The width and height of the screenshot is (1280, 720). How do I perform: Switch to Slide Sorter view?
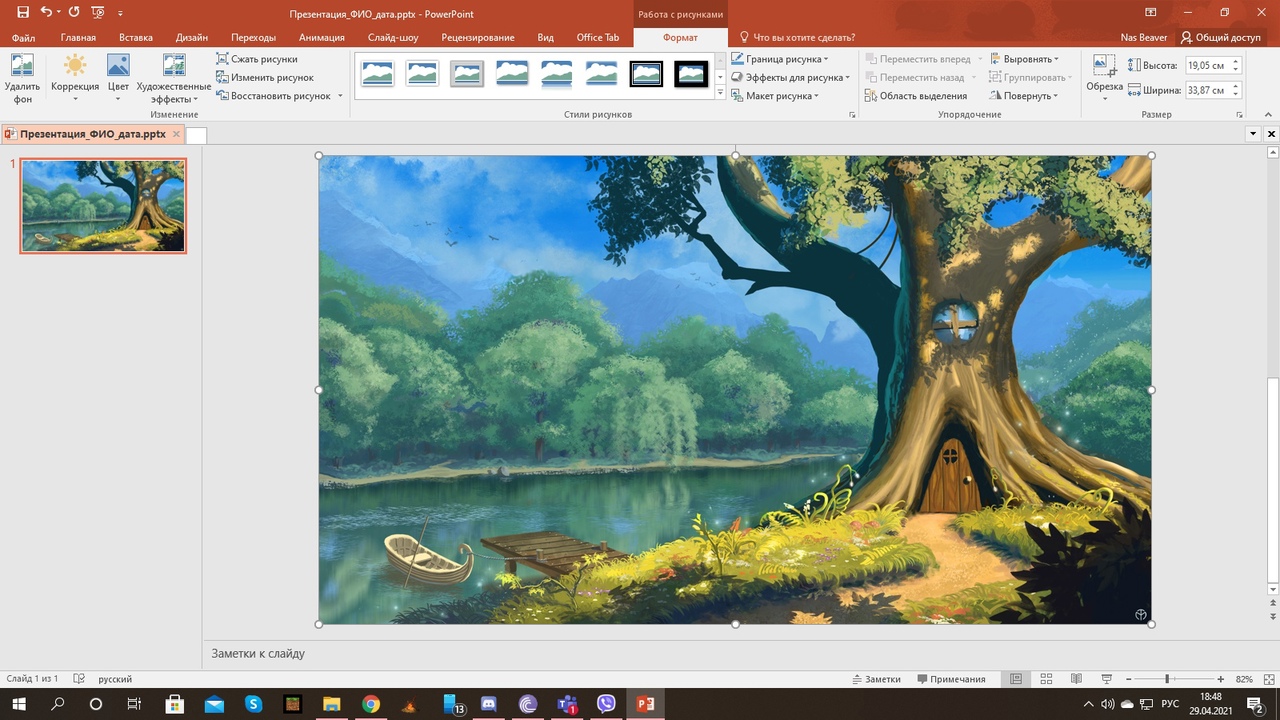click(x=1046, y=679)
